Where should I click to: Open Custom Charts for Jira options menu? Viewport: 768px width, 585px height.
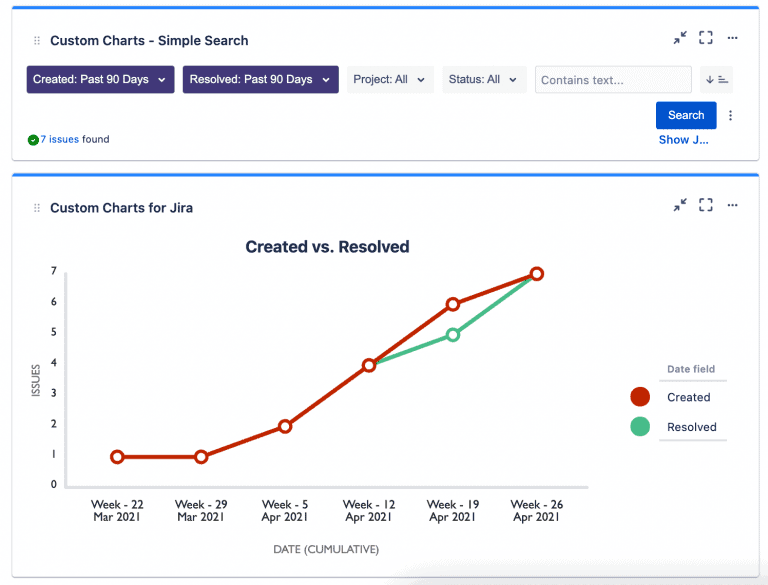[732, 205]
